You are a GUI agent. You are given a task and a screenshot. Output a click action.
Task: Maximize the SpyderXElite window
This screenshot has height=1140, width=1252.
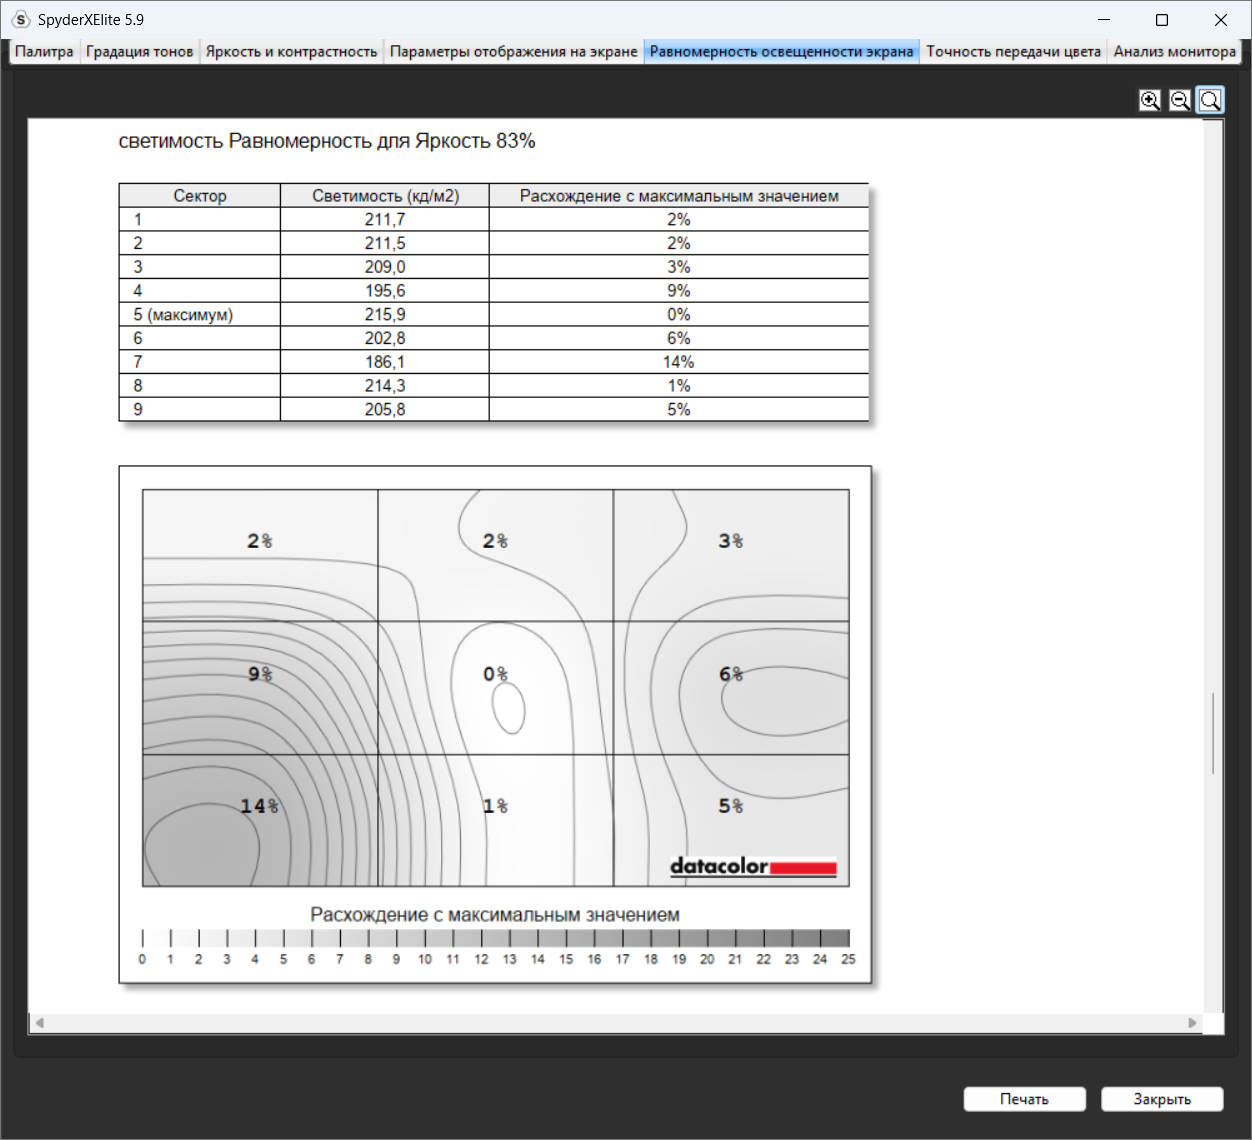[x=1162, y=20]
